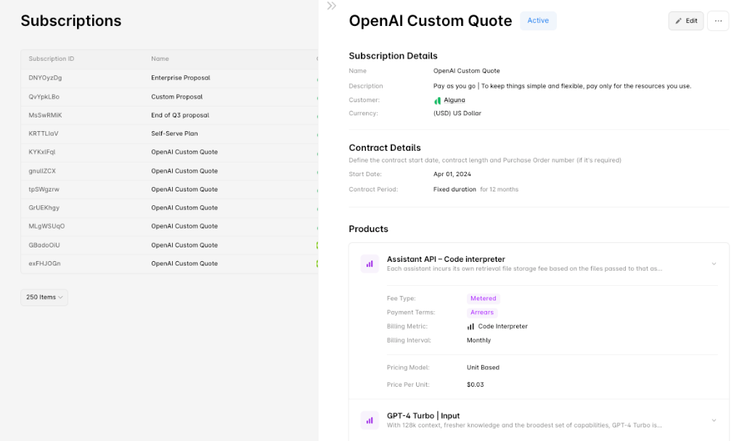Click the Fixed duration contract period value

[x=454, y=189]
